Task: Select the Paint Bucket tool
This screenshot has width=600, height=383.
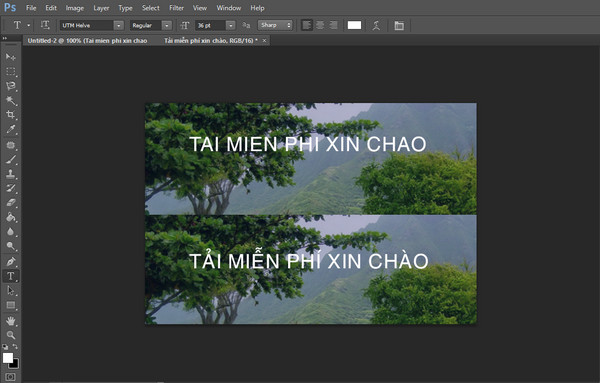Action: pyautogui.click(x=10, y=217)
